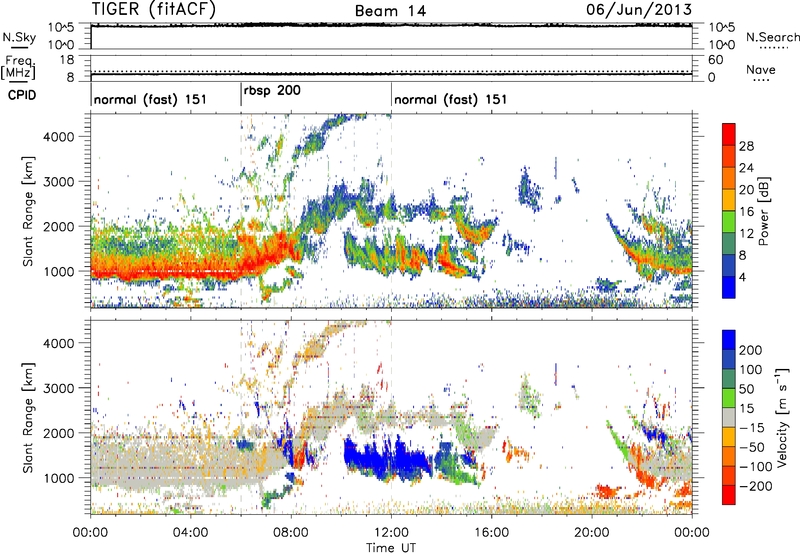The width and height of the screenshot is (800, 554).
Task: Click the 16:00 time axis tick
Action: point(491,533)
